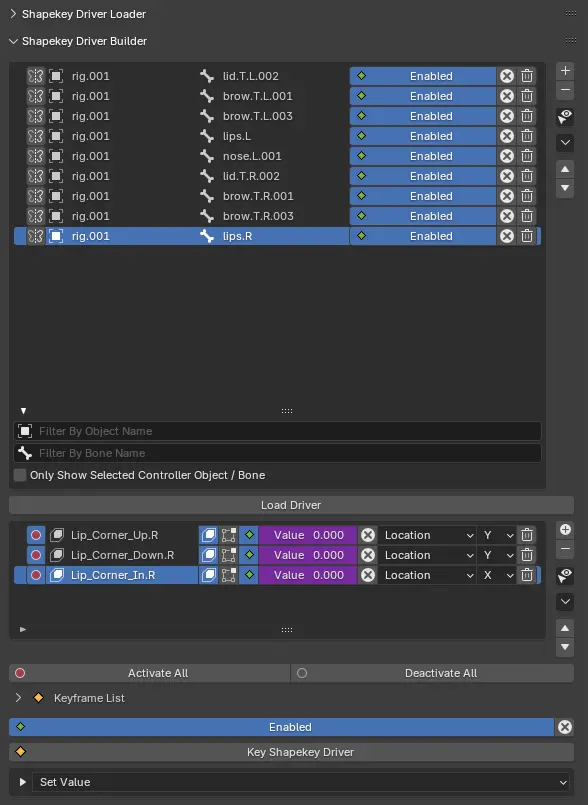Click Filter By Bone Name field
Viewport: 588px width, 805px height.
coord(277,453)
